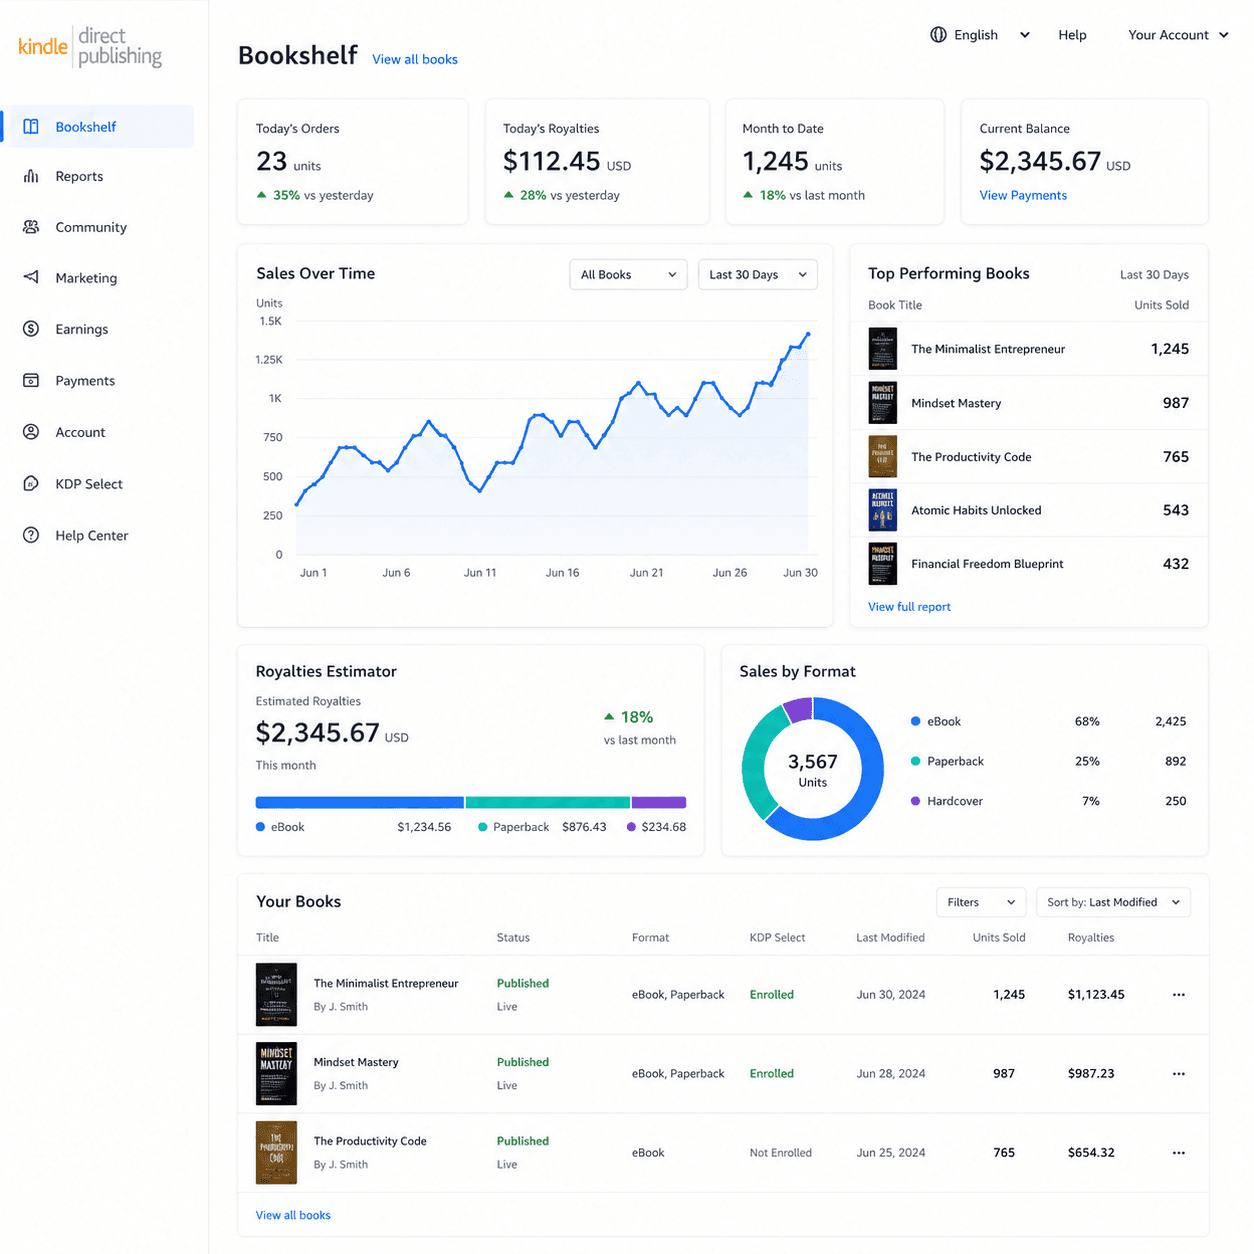Click the Not Enrolled status text

click(781, 1153)
